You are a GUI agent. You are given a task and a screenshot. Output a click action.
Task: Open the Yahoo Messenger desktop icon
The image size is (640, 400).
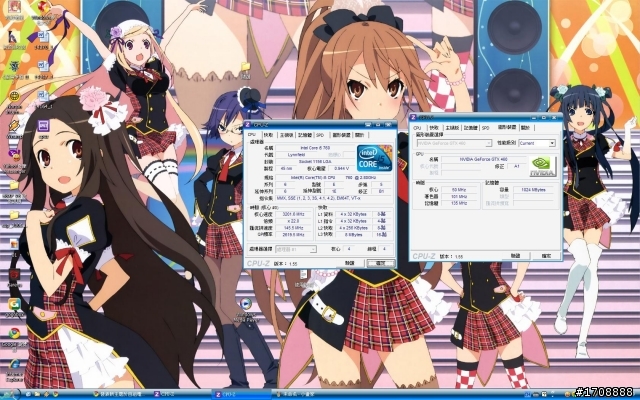(x=14, y=155)
